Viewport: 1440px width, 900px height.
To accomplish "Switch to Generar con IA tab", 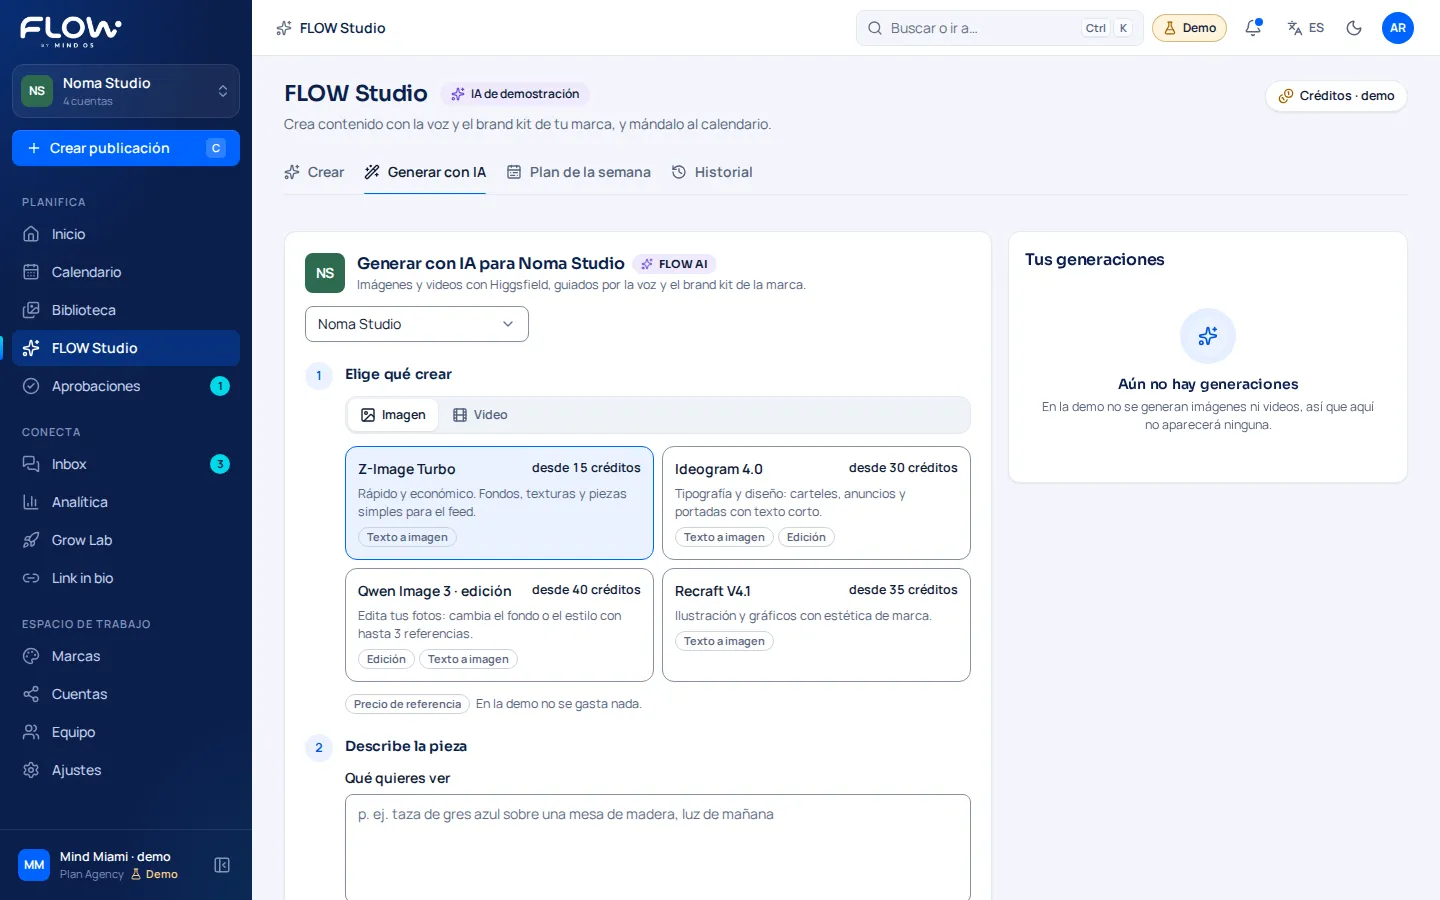I will [x=425, y=172].
